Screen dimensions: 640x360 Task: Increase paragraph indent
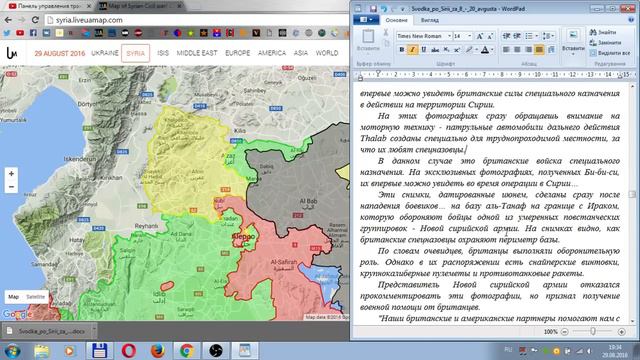pyautogui.click(x=517, y=36)
